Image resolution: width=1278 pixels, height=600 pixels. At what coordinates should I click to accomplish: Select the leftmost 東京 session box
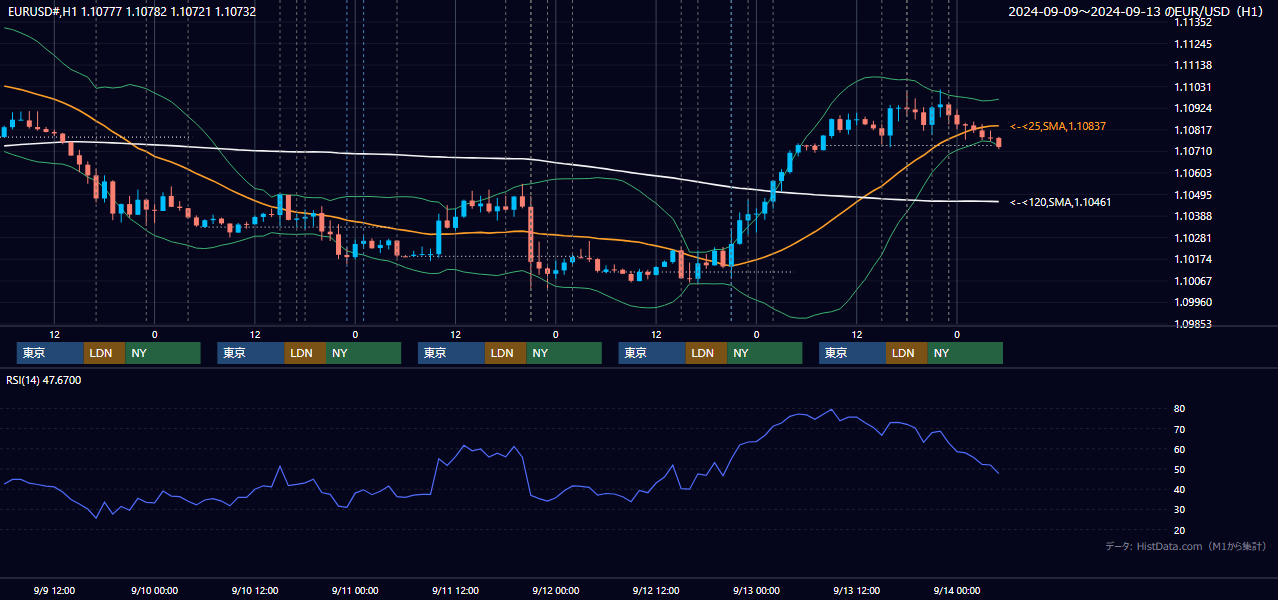point(50,353)
